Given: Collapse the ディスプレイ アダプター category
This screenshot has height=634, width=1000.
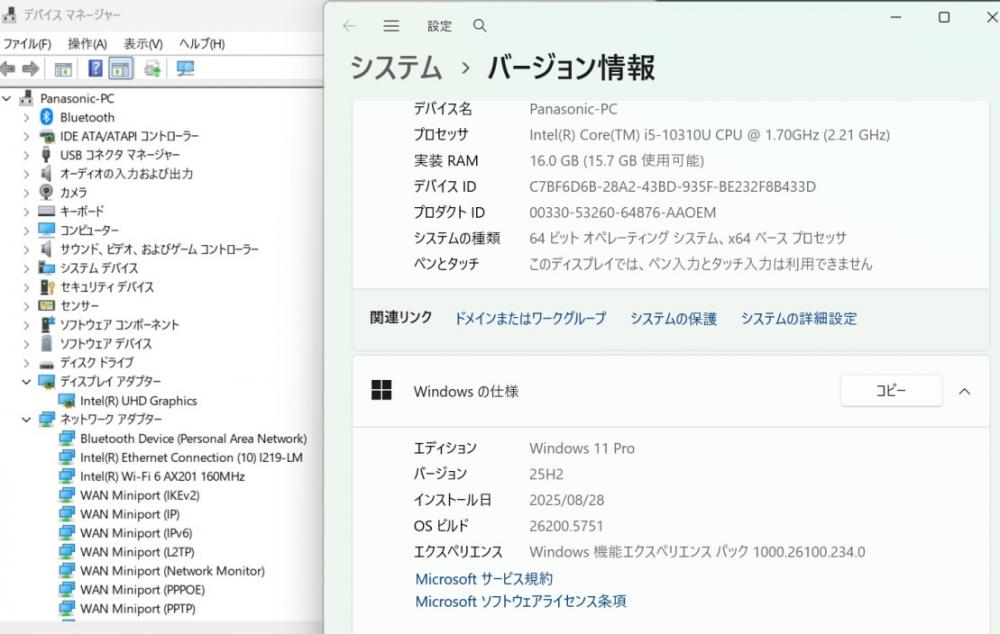Looking at the screenshot, I should pyautogui.click(x=26, y=381).
